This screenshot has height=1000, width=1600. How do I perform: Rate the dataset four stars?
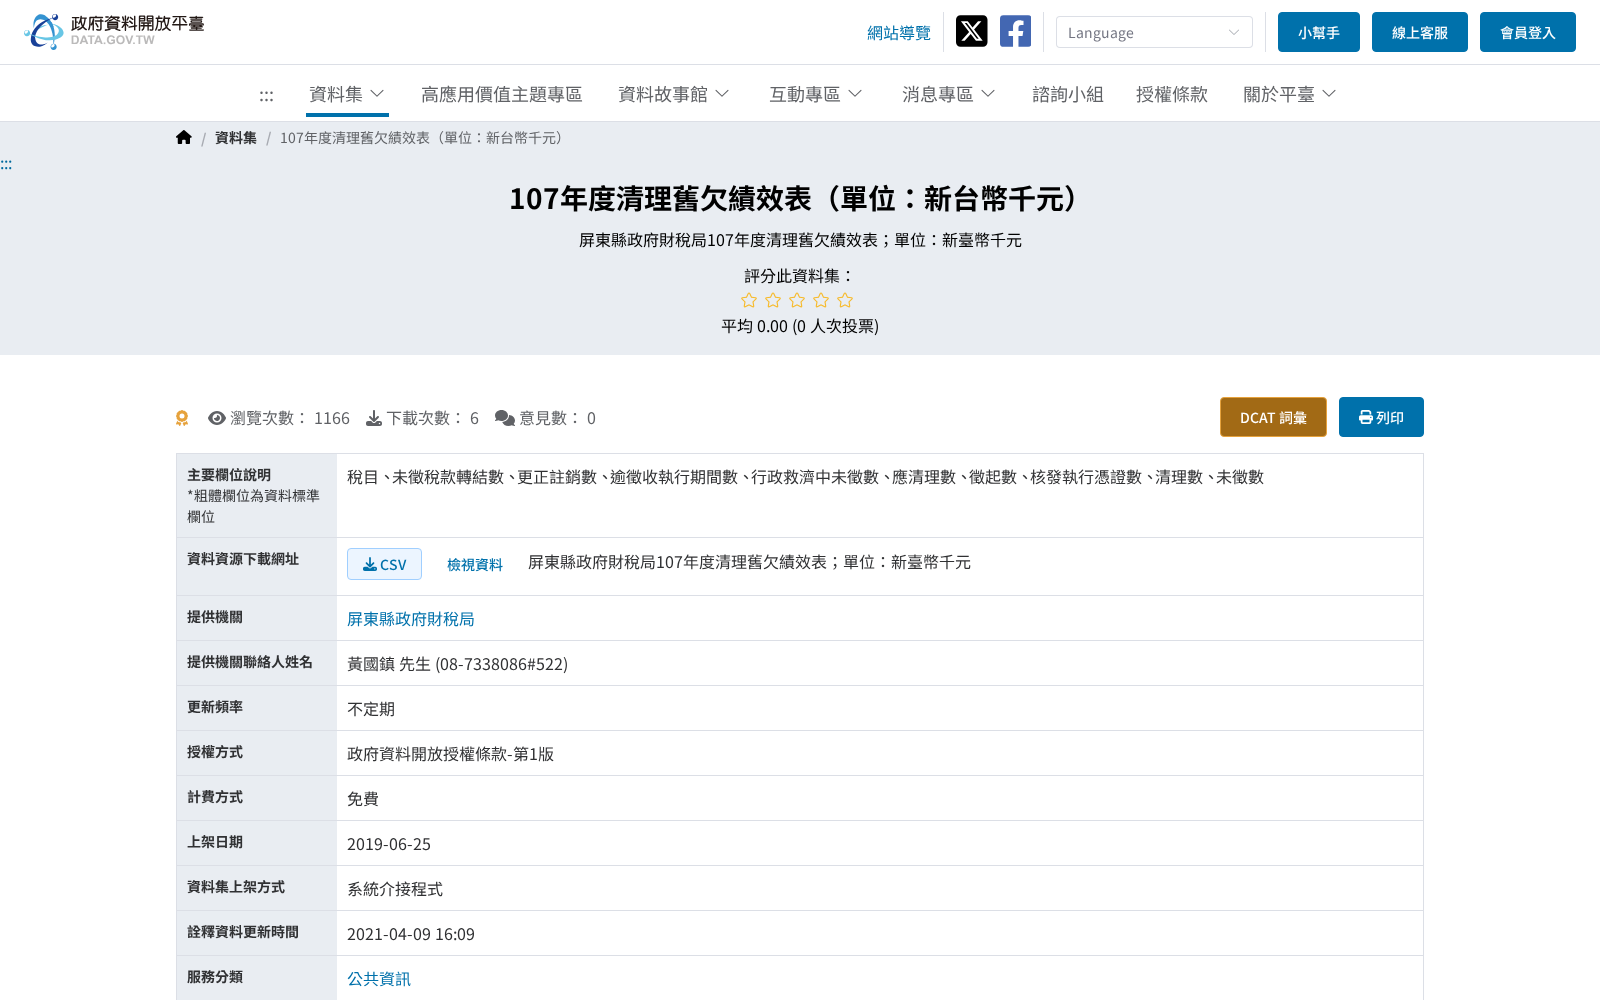821,300
